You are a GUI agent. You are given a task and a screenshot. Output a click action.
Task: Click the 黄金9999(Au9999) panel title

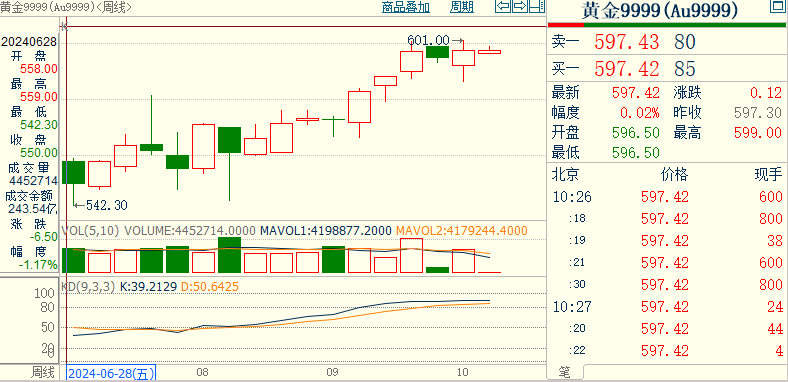tap(659, 11)
